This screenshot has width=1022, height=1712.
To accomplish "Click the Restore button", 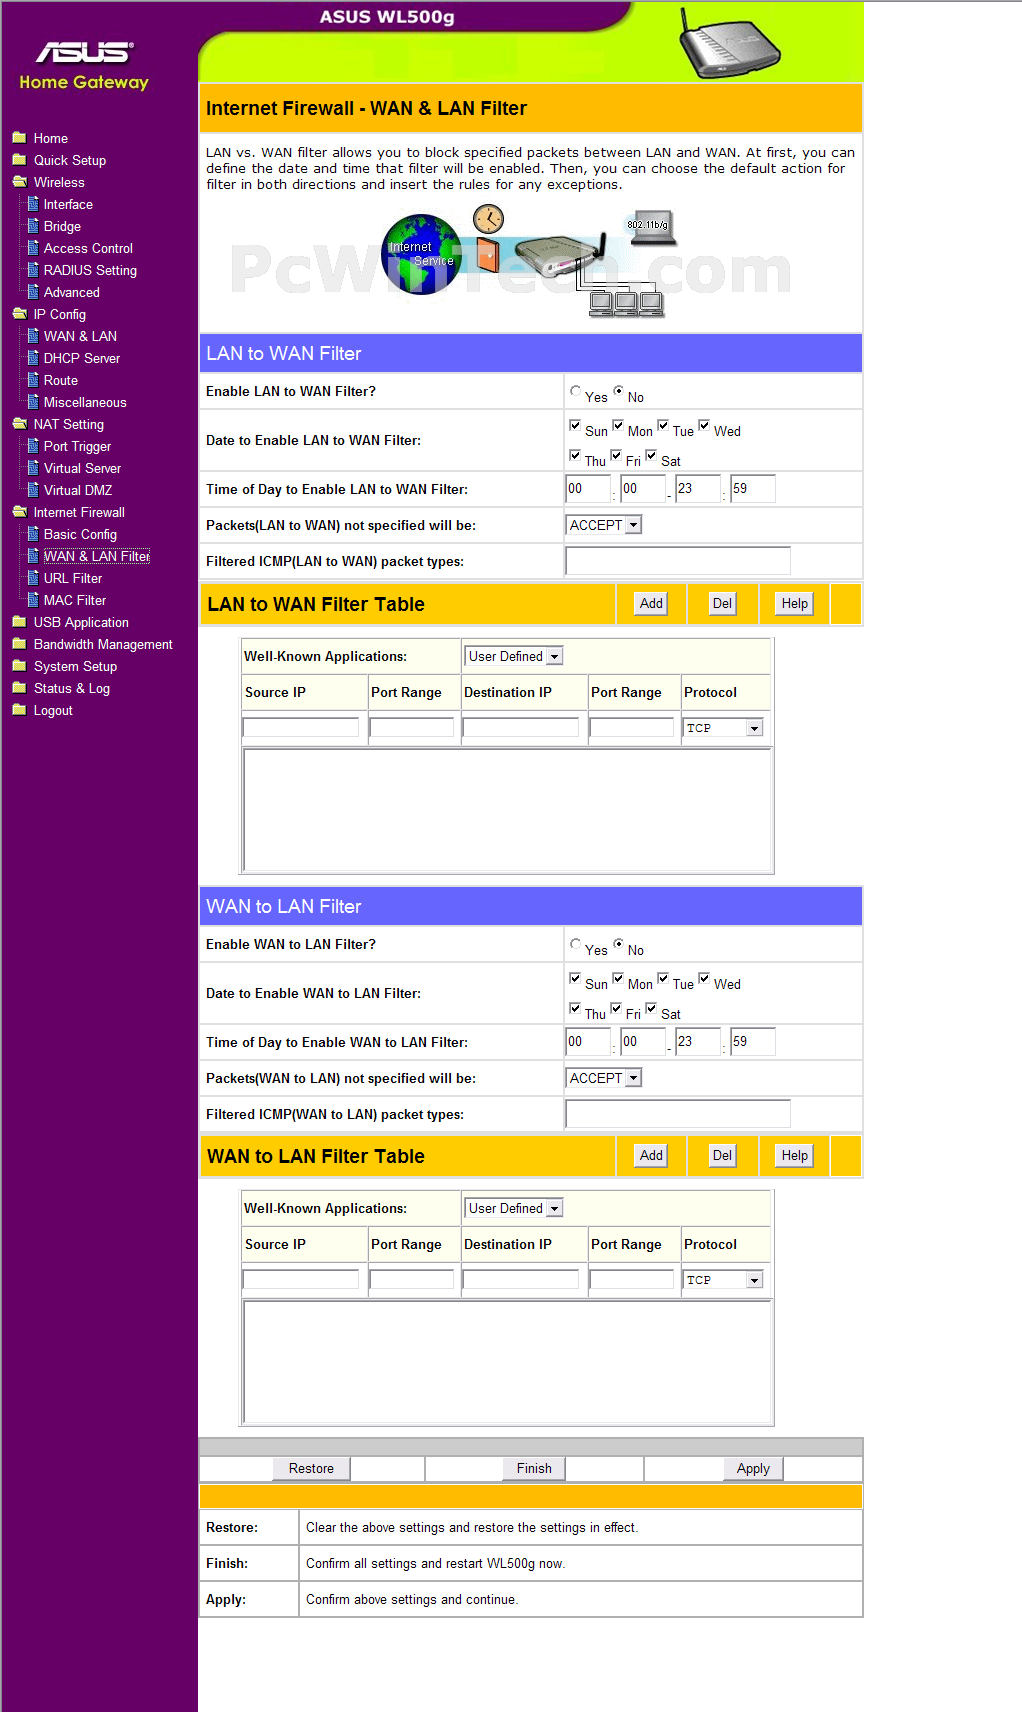I will pyautogui.click(x=311, y=1468).
